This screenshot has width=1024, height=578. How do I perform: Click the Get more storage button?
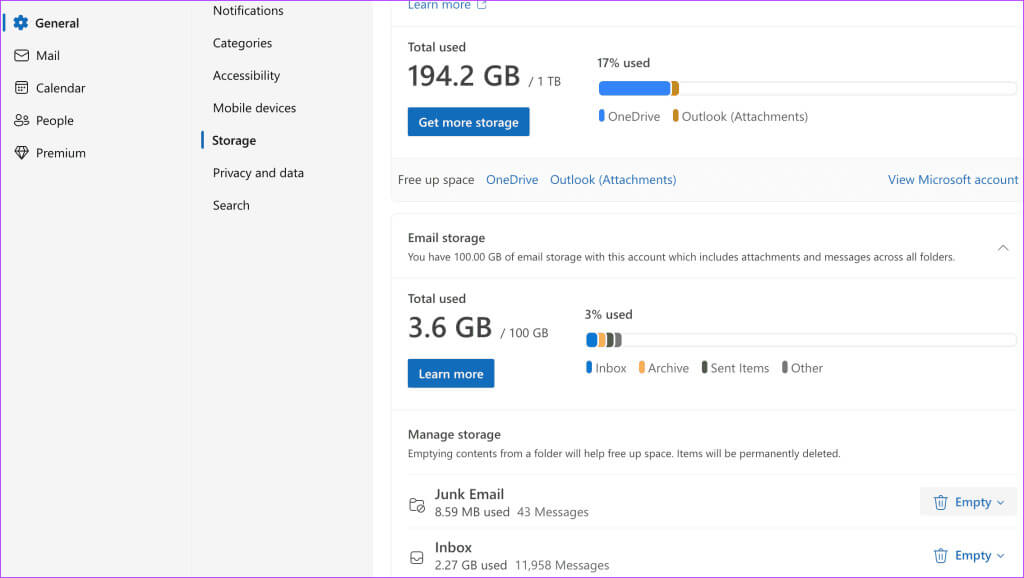468,122
